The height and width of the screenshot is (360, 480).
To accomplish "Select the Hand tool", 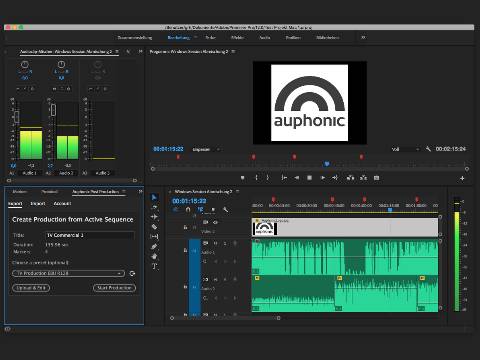I will click(154, 256).
